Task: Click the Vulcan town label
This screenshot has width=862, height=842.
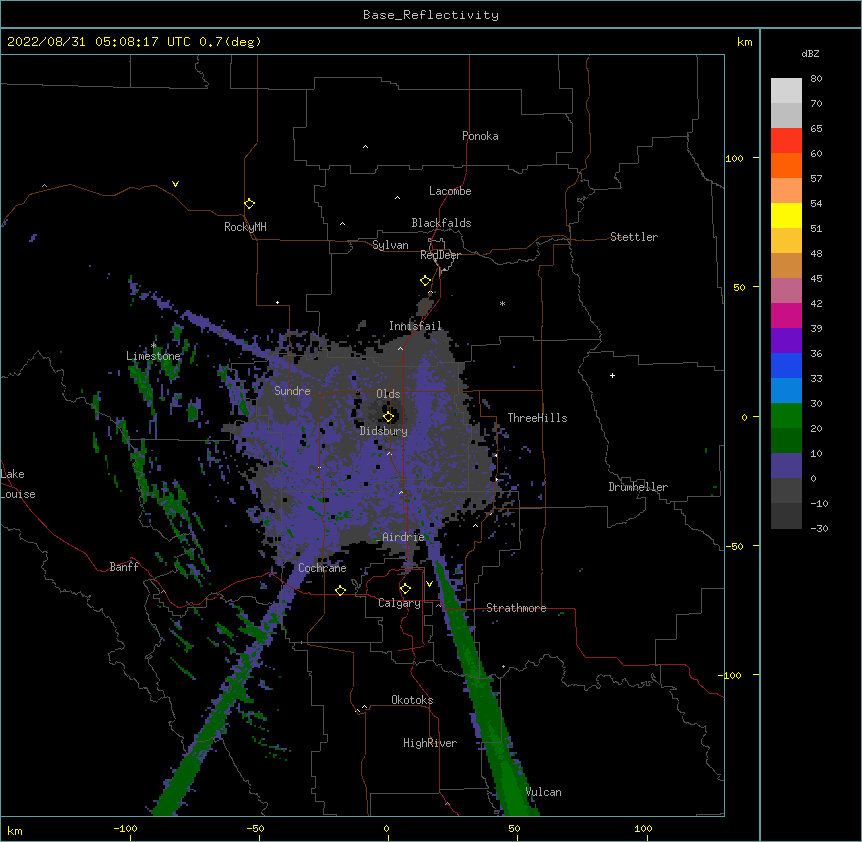Action: pyautogui.click(x=543, y=792)
